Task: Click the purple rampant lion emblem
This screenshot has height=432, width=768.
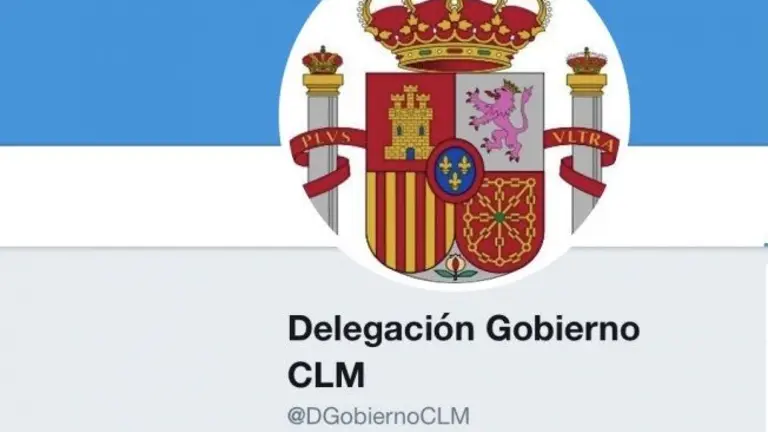Action: pyautogui.click(x=500, y=118)
